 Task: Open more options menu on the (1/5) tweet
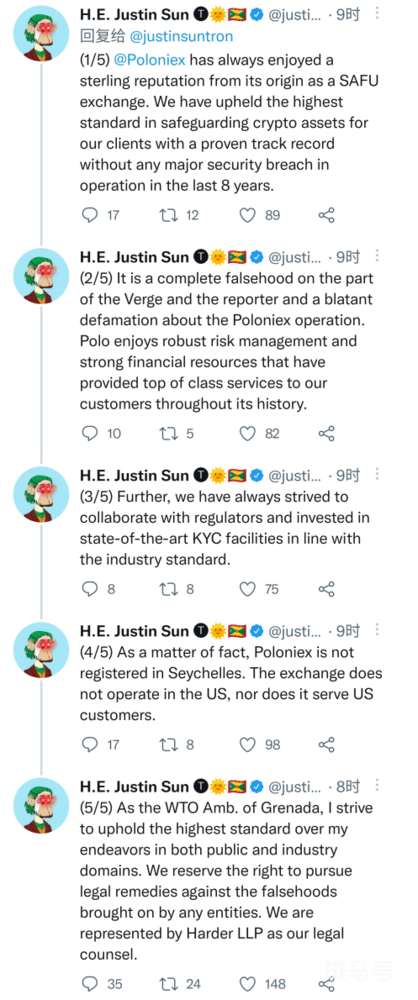point(377,13)
